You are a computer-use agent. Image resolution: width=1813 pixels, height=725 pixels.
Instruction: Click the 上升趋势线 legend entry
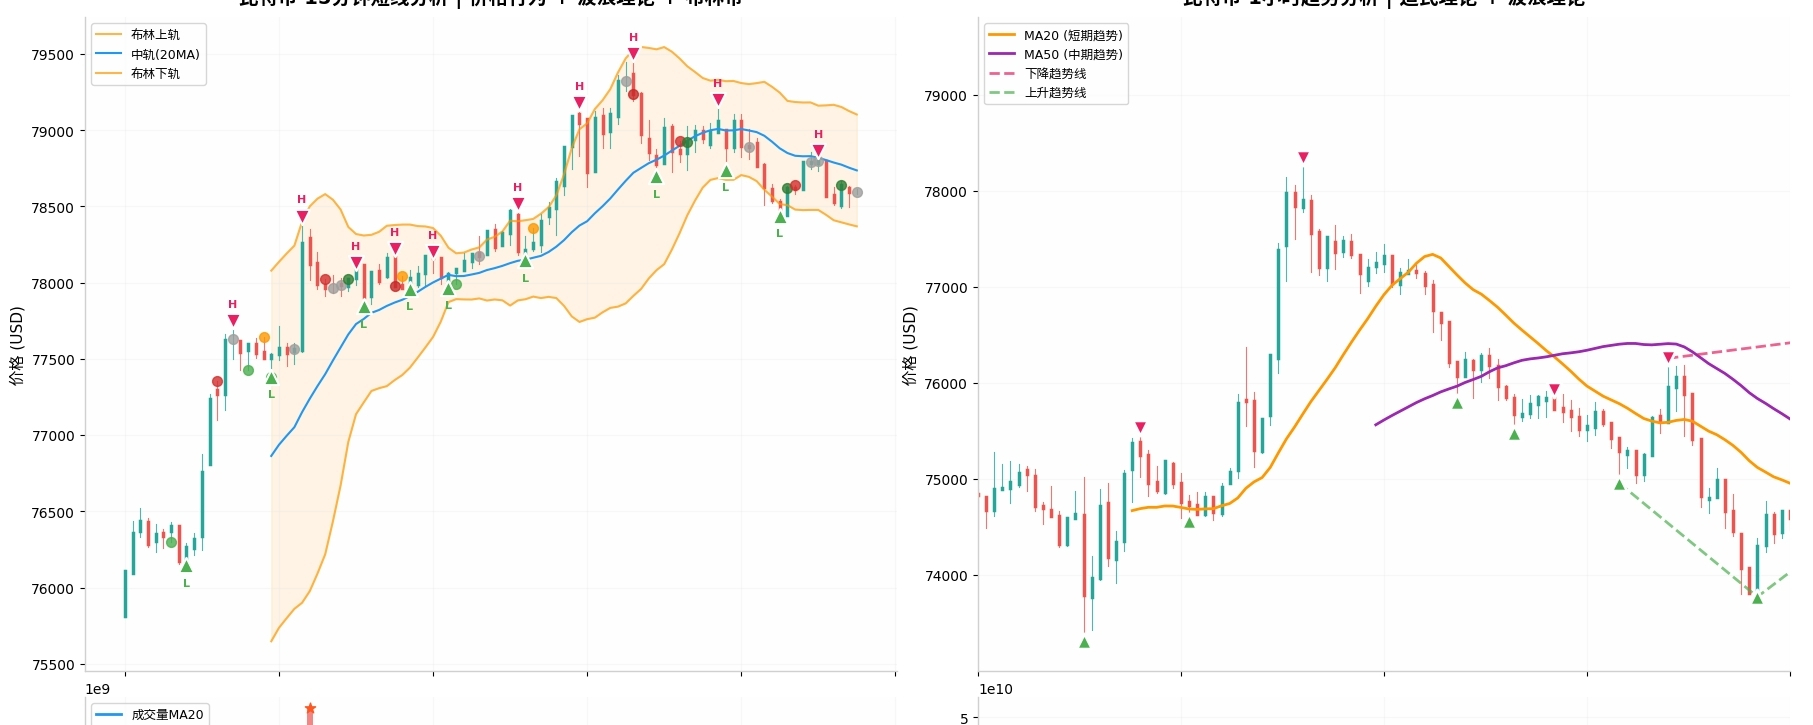(x=1037, y=92)
